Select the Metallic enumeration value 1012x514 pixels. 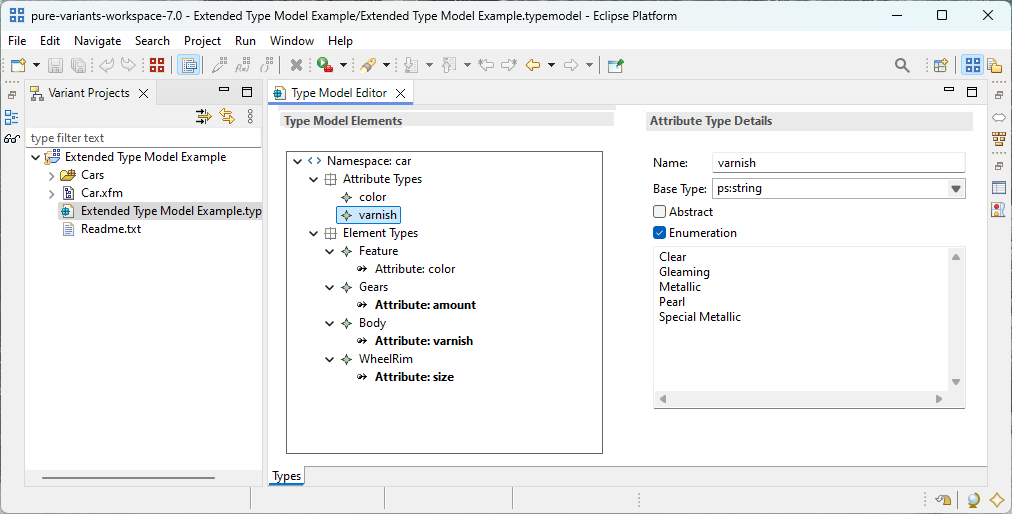680,287
